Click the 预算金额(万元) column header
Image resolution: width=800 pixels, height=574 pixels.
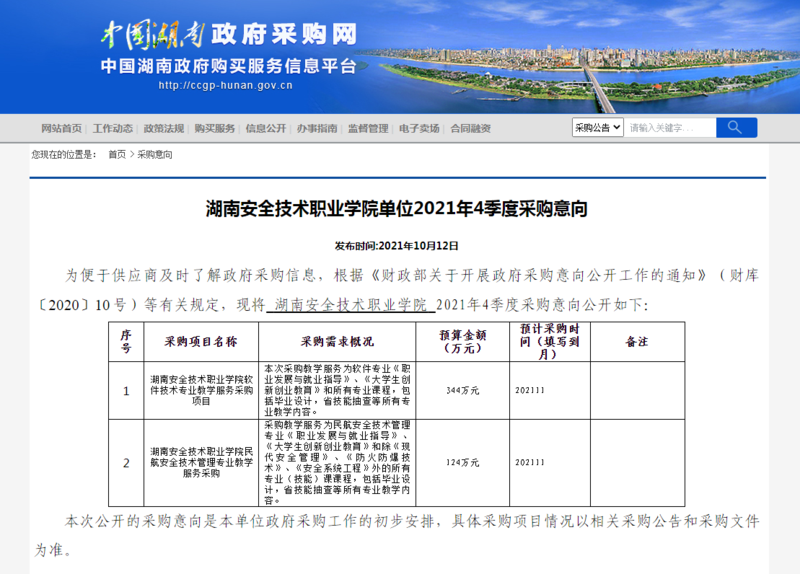pos(462,342)
